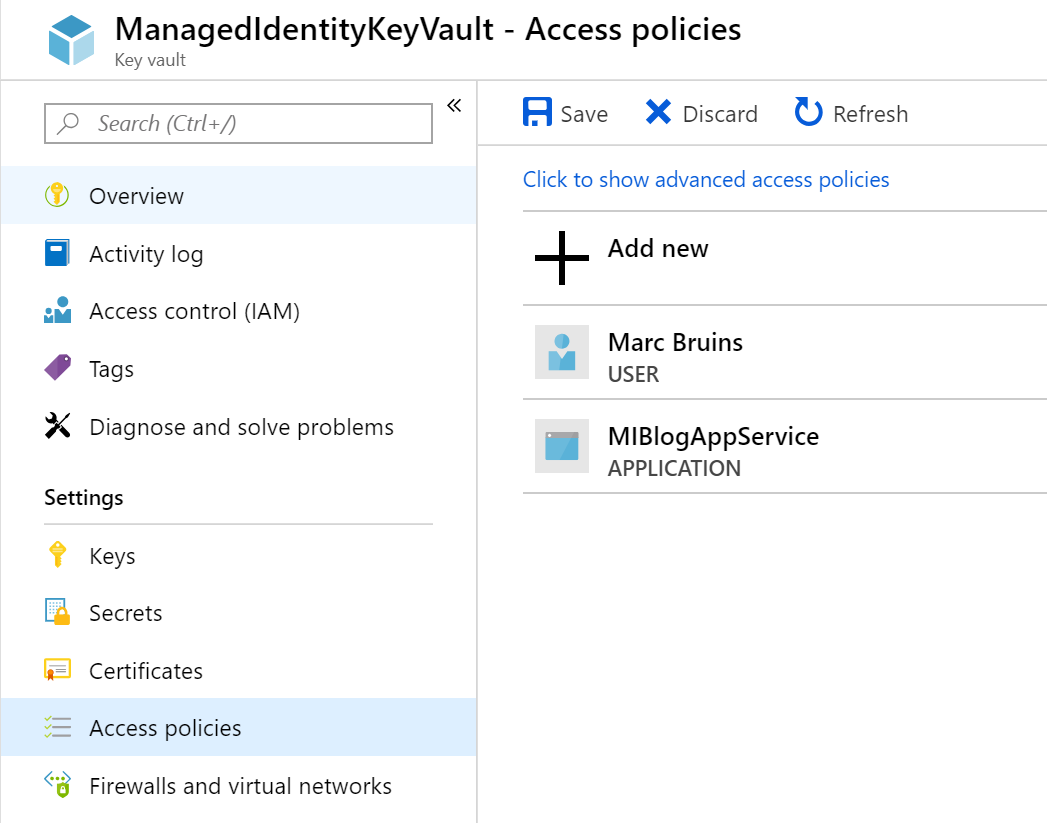The width and height of the screenshot is (1047, 823).
Task: Show advanced access policies link
Action: (706, 180)
